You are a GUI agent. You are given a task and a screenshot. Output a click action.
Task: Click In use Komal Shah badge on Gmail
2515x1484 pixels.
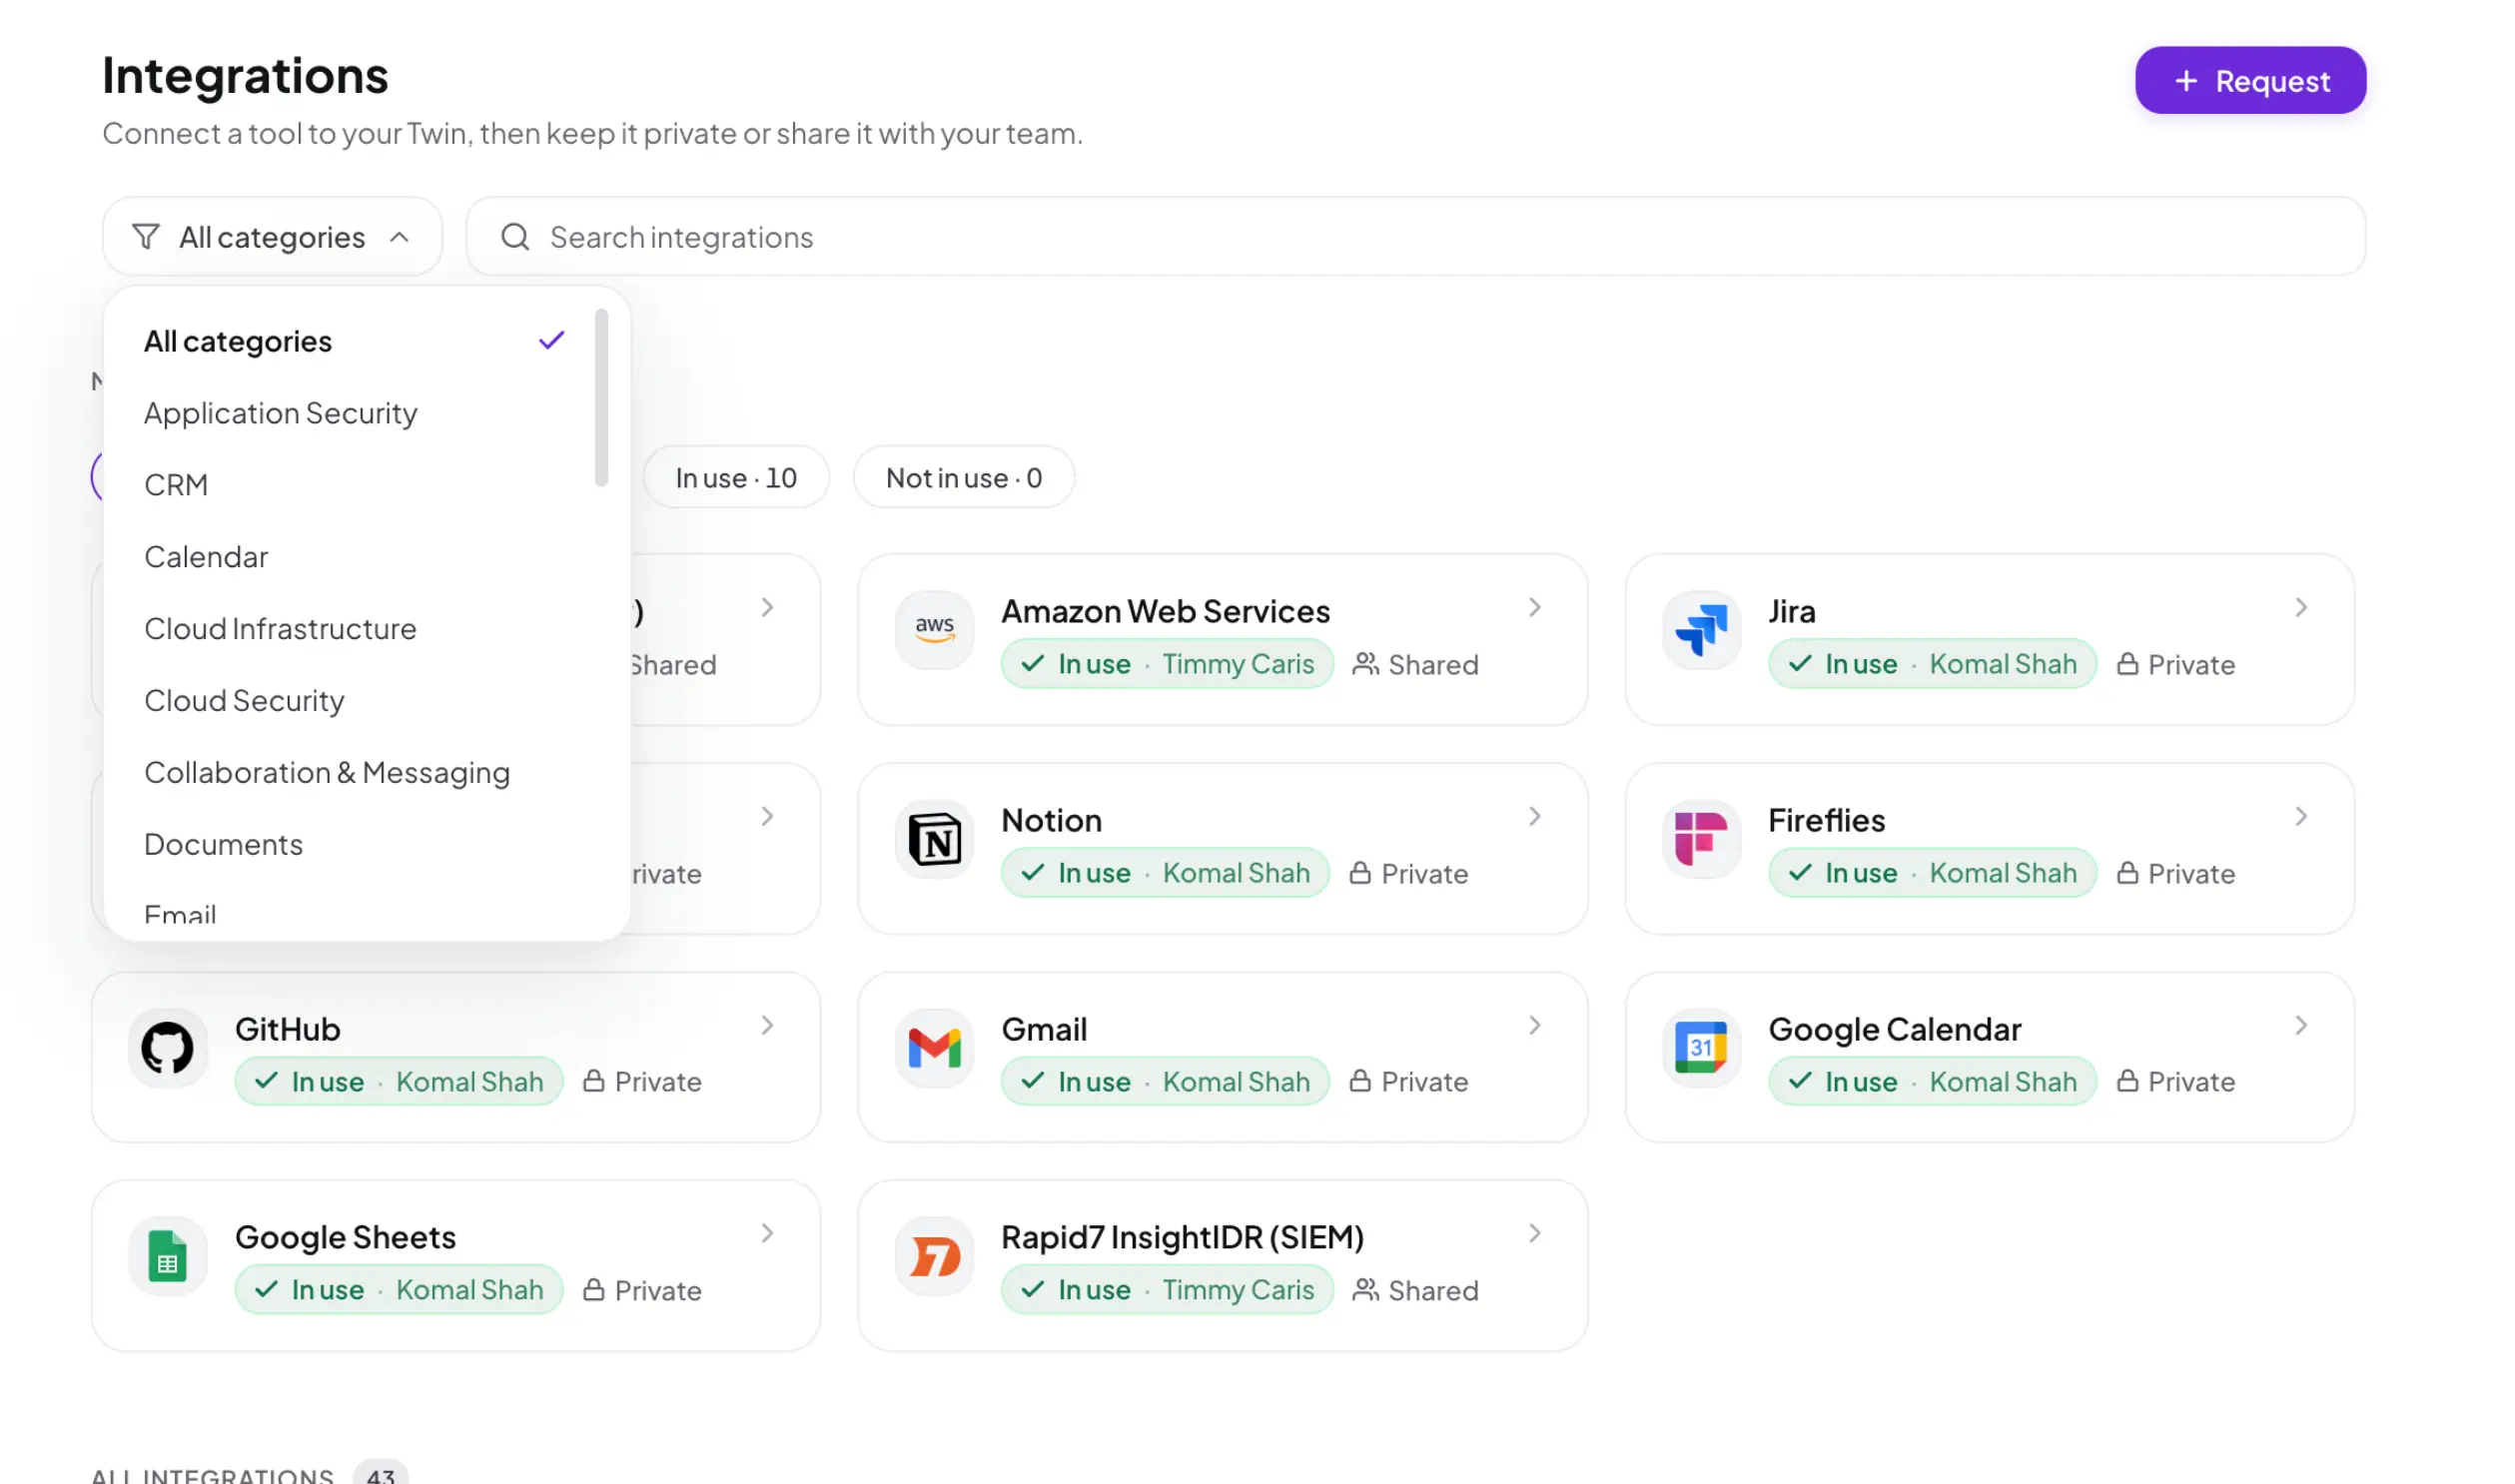click(x=1165, y=1081)
